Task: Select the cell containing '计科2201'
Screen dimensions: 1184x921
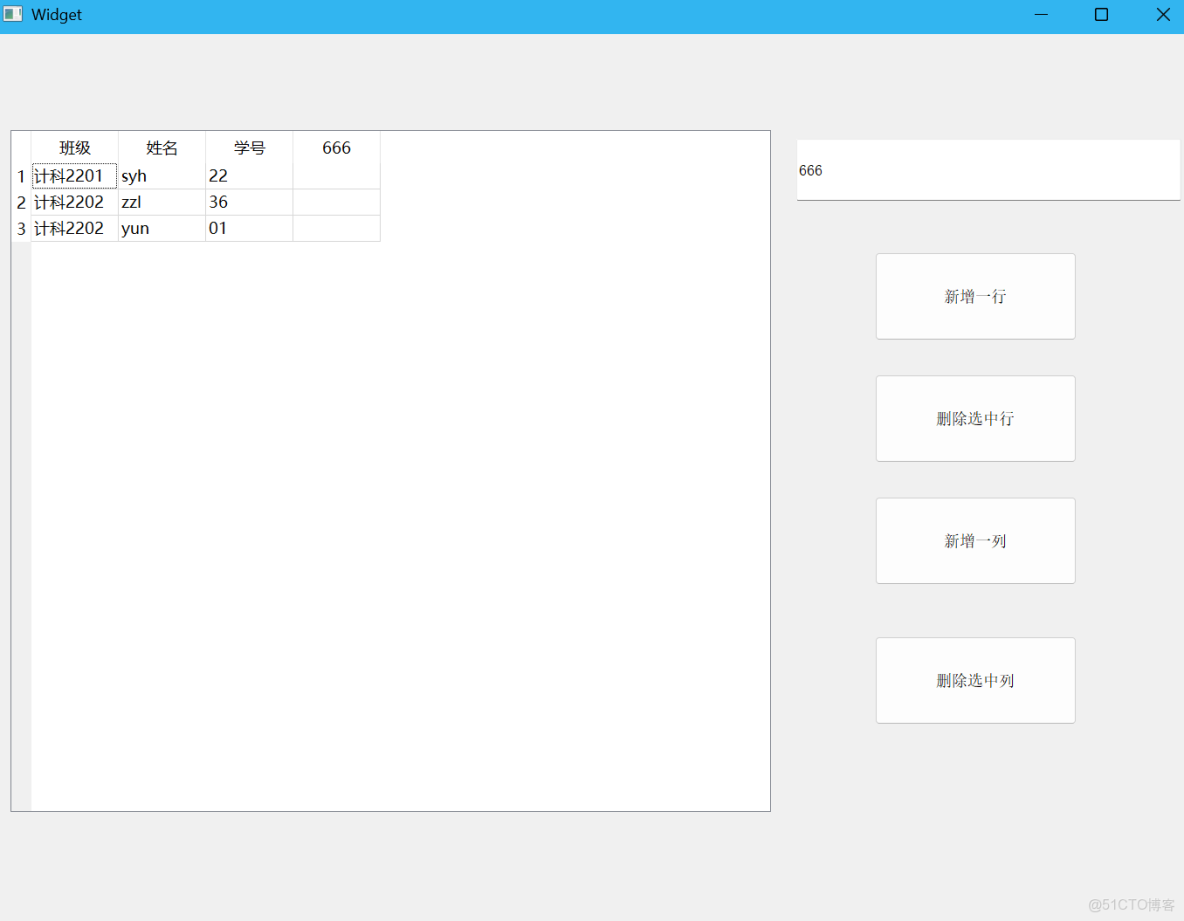Action: click(x=74, y=175)
